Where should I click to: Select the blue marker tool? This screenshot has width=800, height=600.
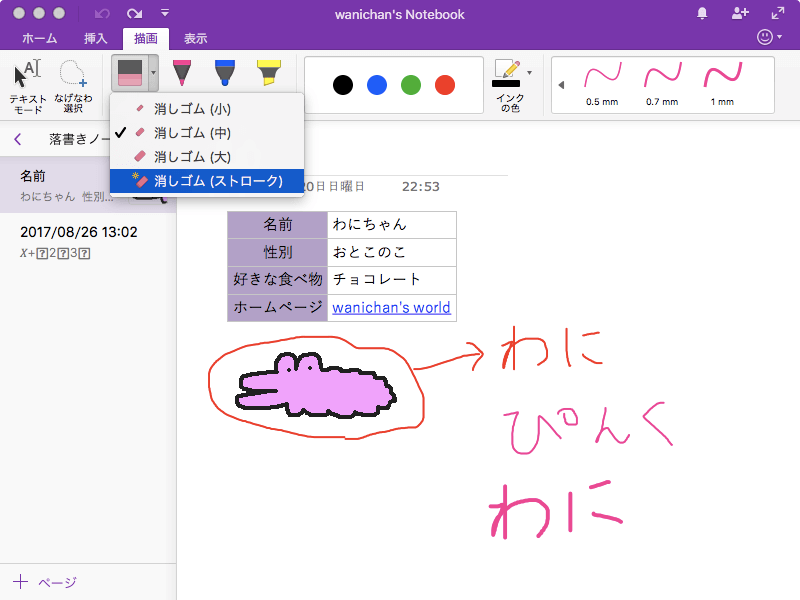224,72
